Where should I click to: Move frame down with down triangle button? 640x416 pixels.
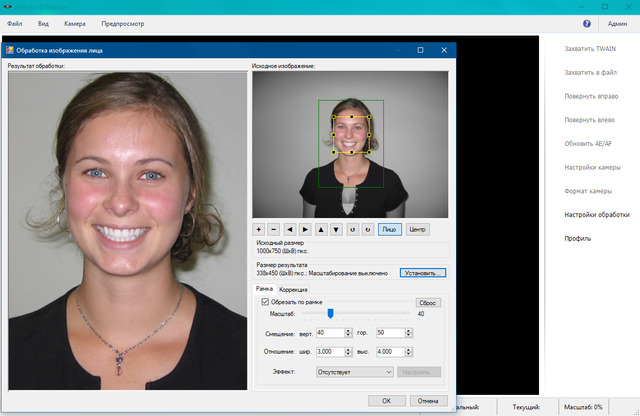coord(336,229)
